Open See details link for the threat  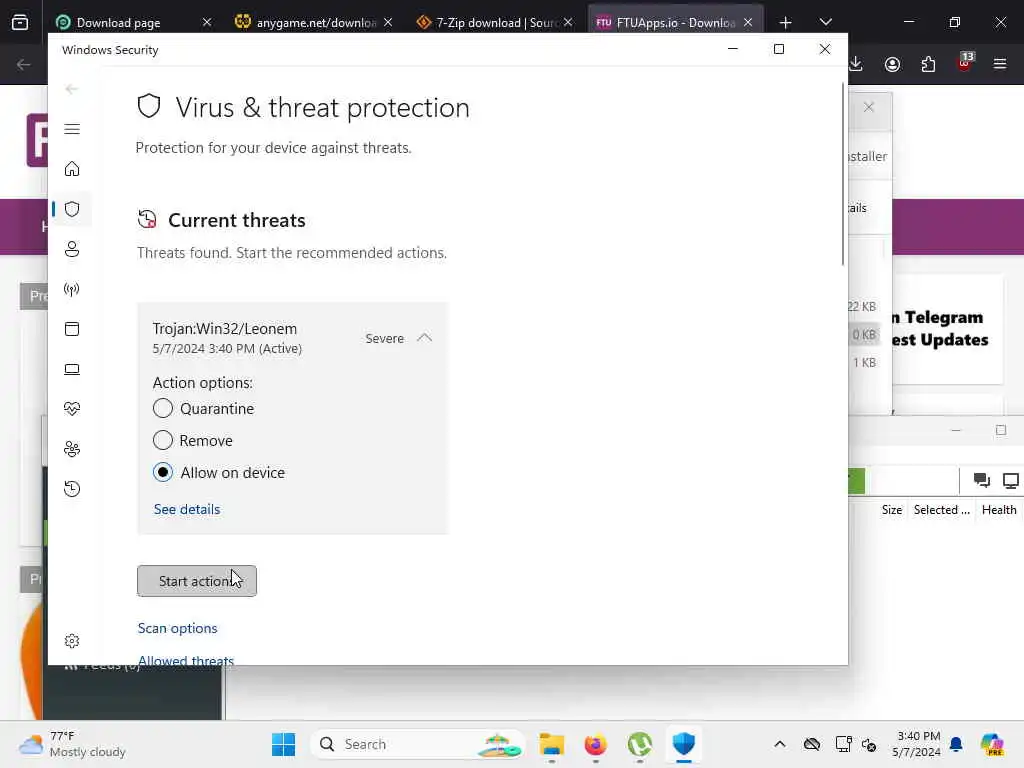point(187,509)
